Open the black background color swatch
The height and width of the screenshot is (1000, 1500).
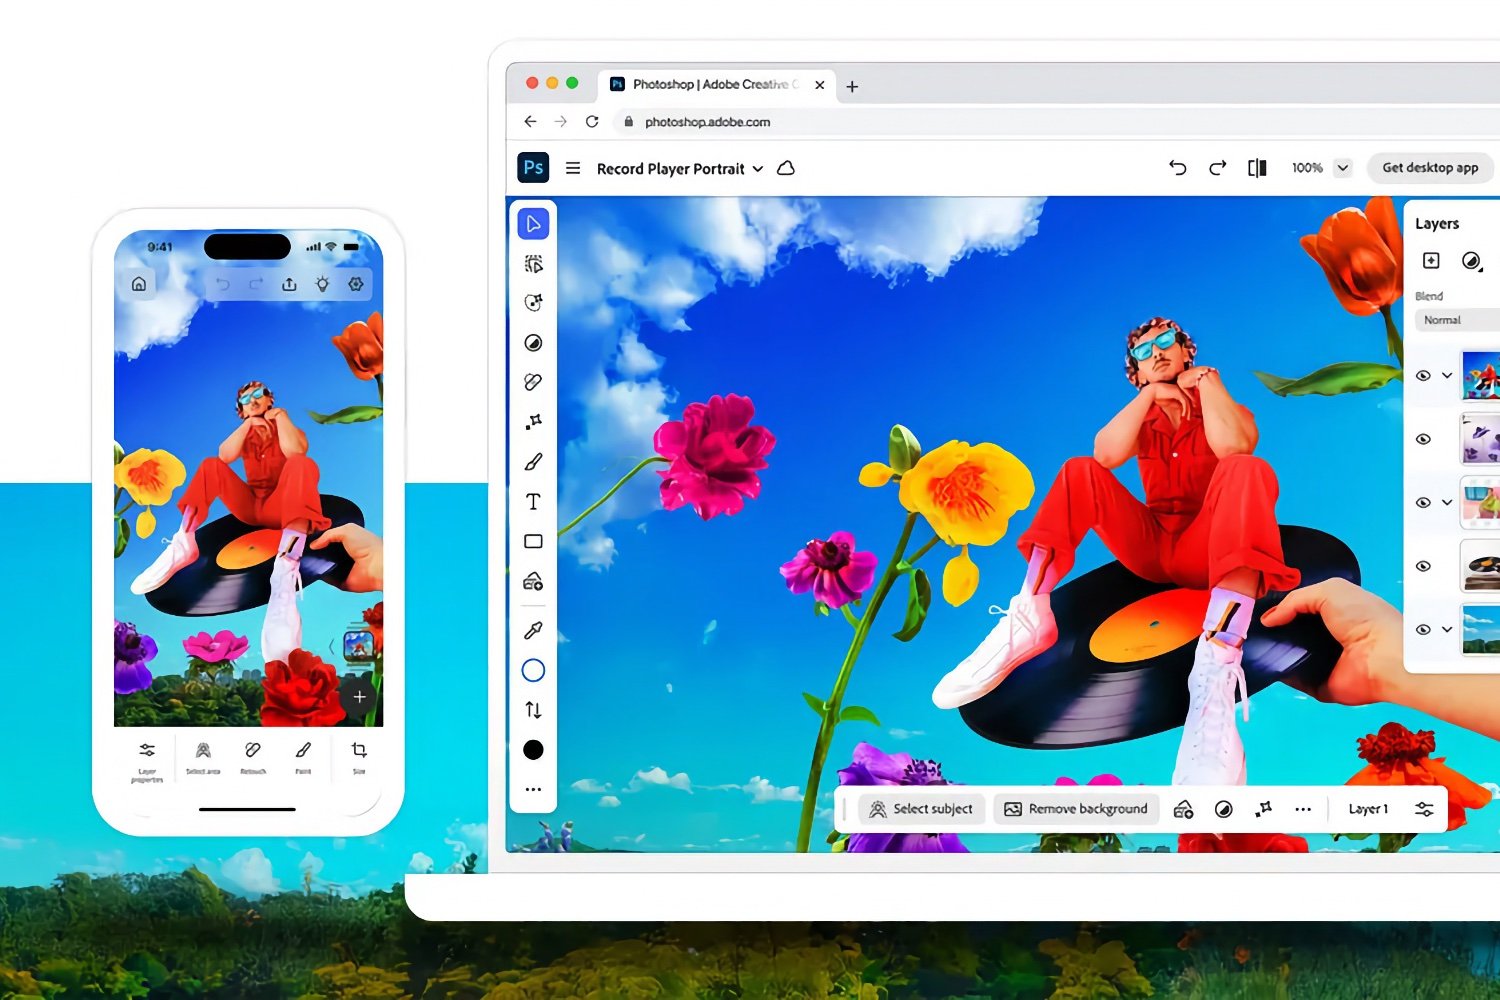(x=533, y=750)
